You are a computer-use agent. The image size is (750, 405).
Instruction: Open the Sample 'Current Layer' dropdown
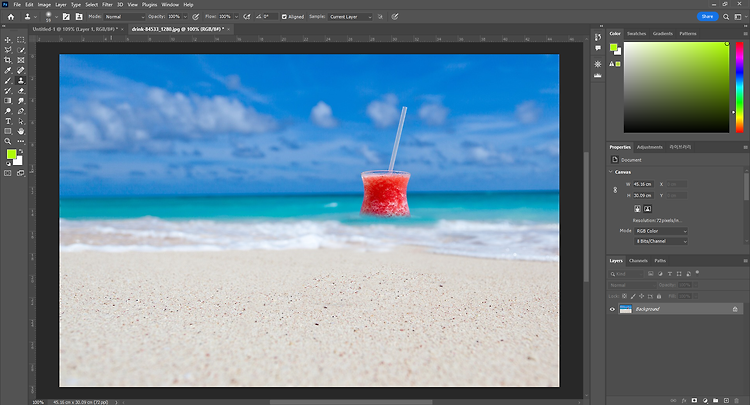coord(352,17)
